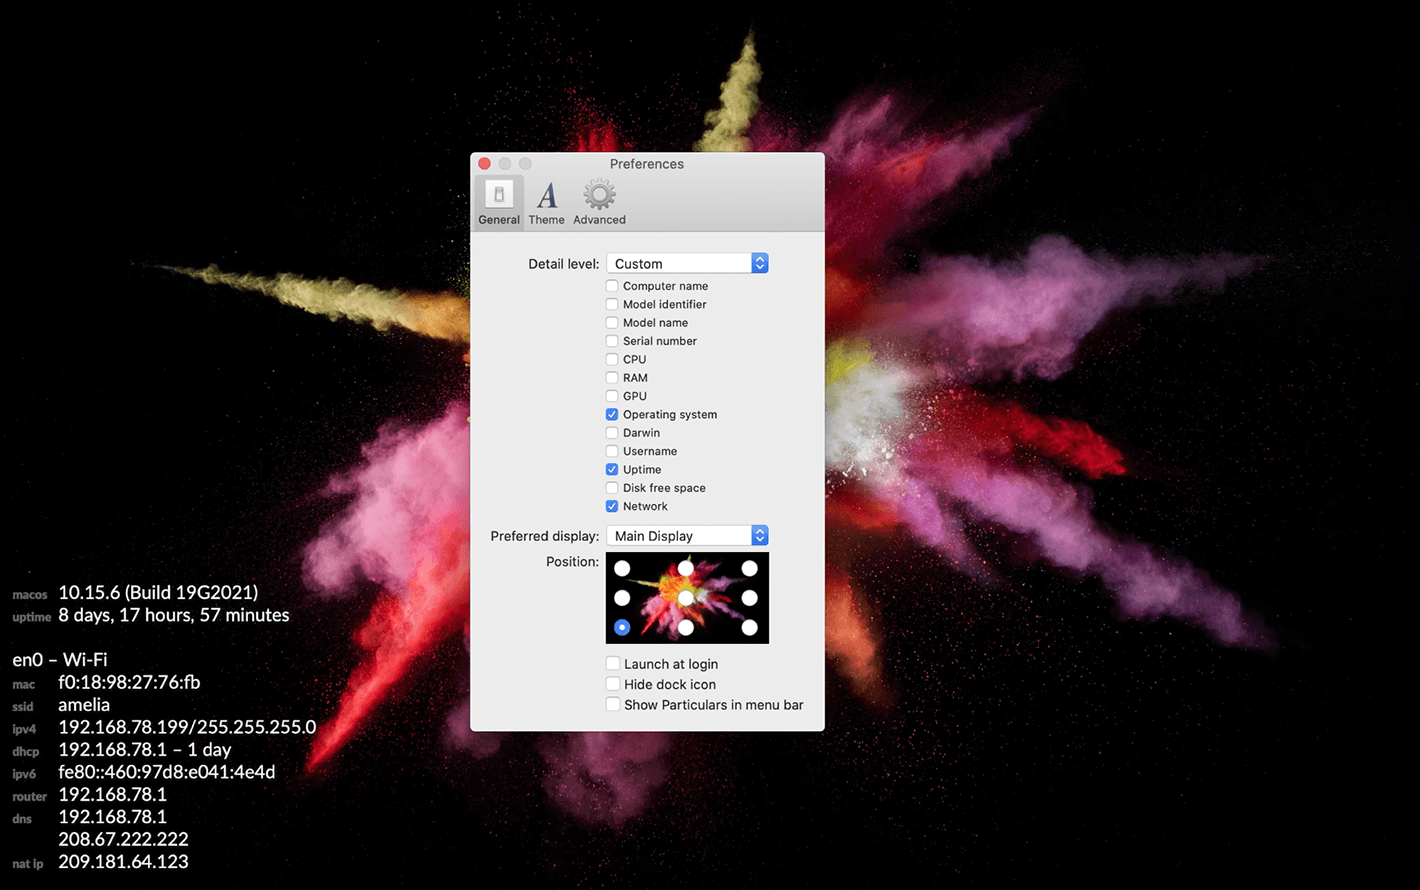Open the Preferred display dropdown

[x=687, y=536]
